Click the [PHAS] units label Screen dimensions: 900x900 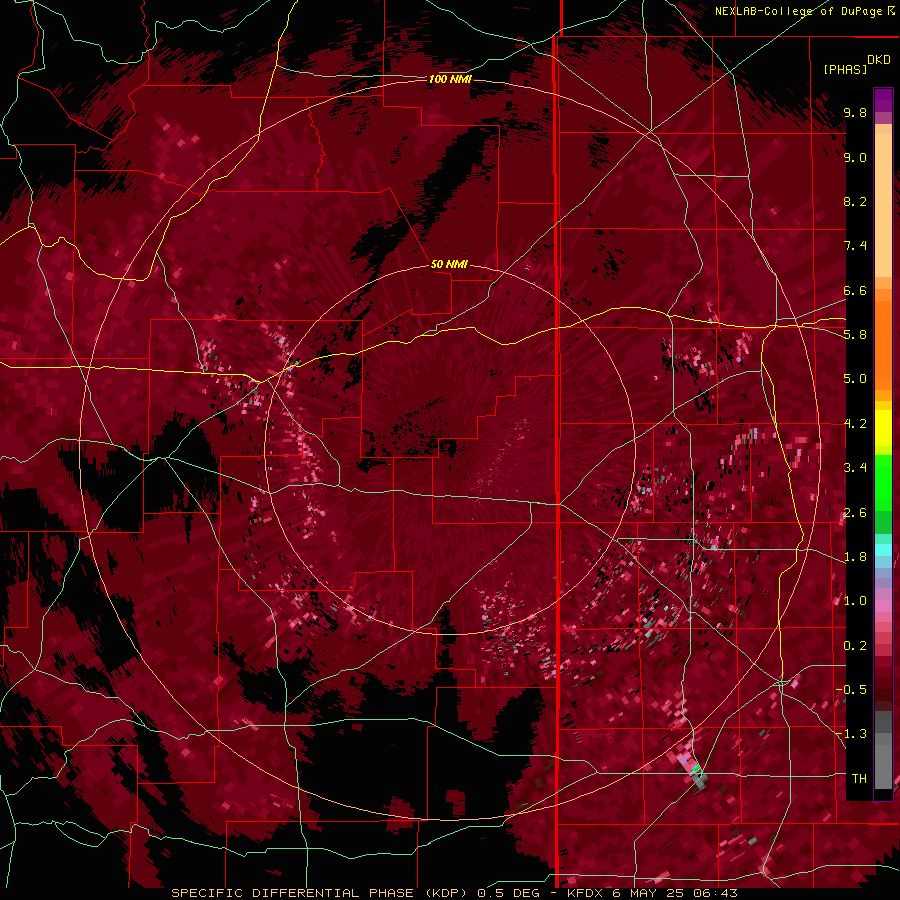point(845,69)
